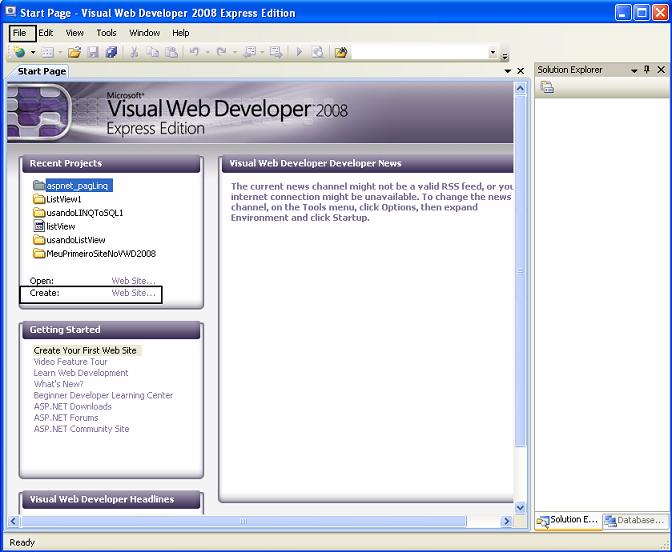Screen dimensions: 672x552
Task: Click the Open Web Site link
Action: pos(133,281)
